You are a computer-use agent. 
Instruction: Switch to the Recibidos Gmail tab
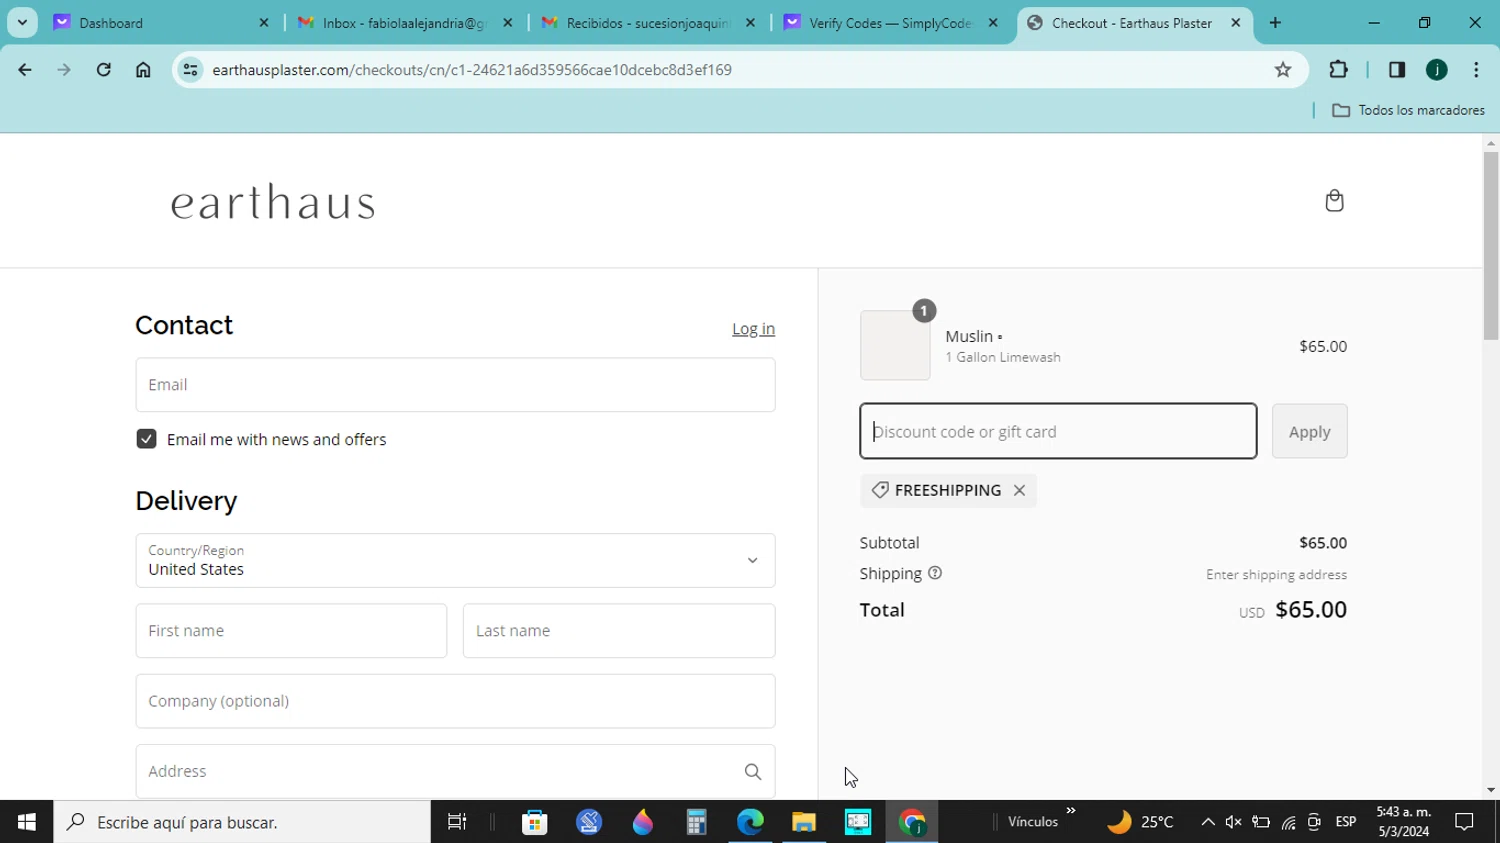coord(649,23)
